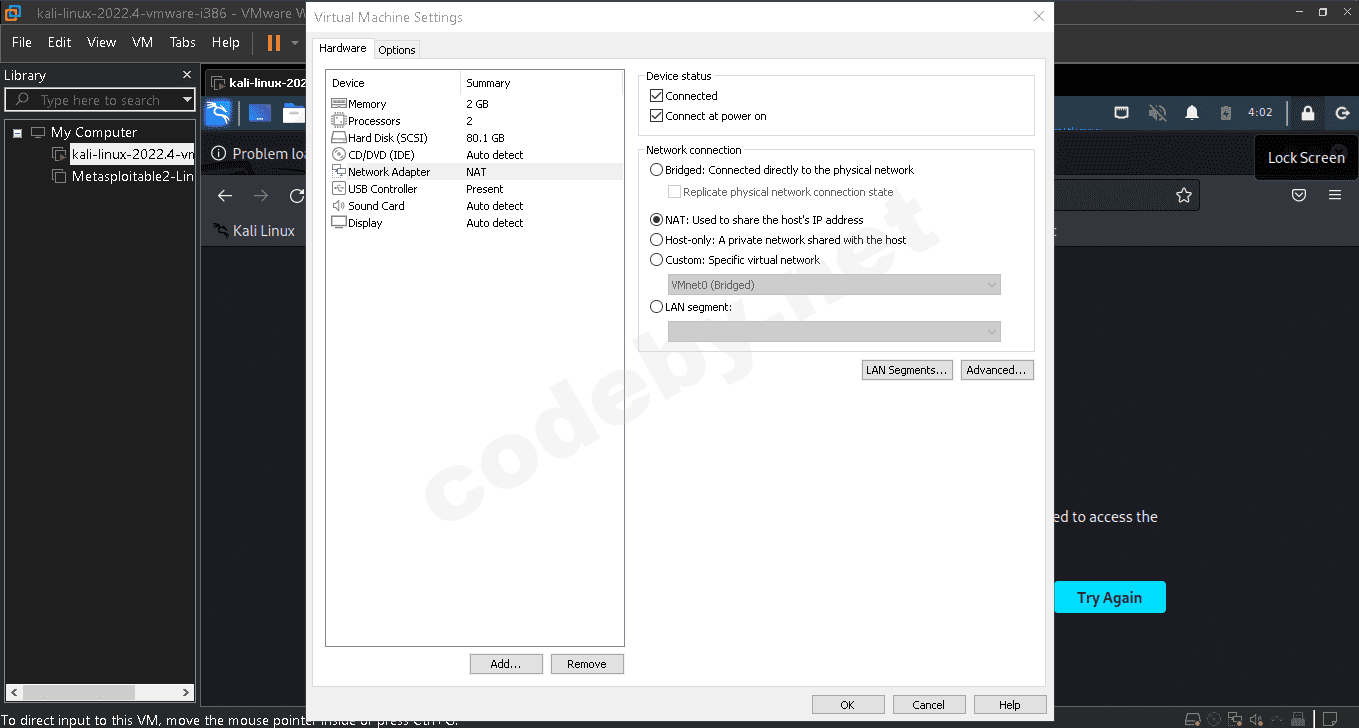1359x728 pixels.
Task: Click the log out icon in Kali panel
Action: point(1343,113)
